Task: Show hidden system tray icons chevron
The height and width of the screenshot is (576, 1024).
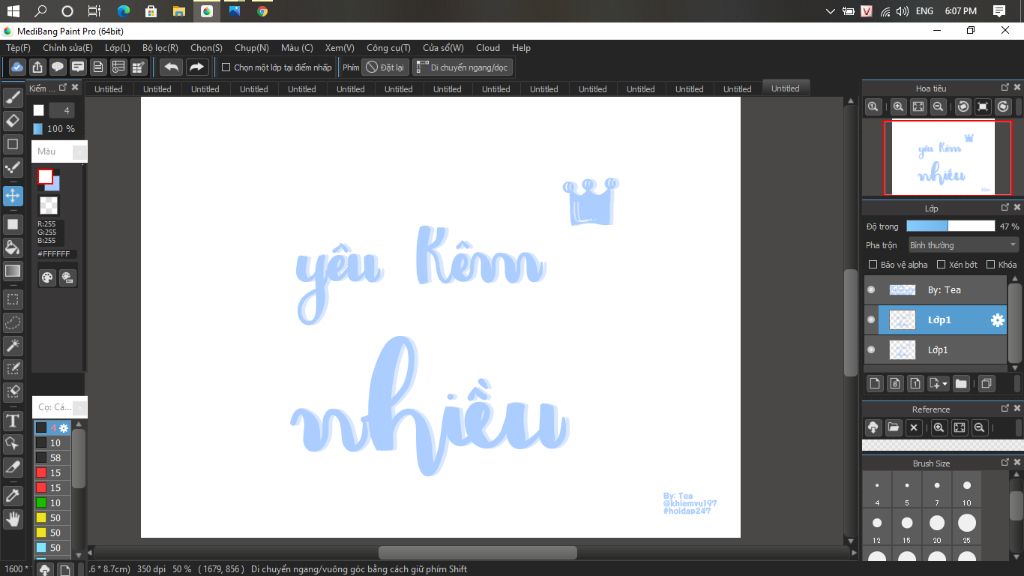Action: (830, 11)
